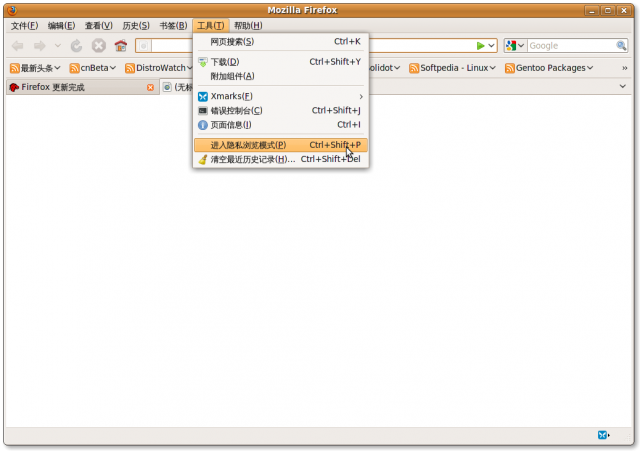The image size is (640, 451).
Task: Click the cnBeta RSS feed icon
Action: point(74,68)
